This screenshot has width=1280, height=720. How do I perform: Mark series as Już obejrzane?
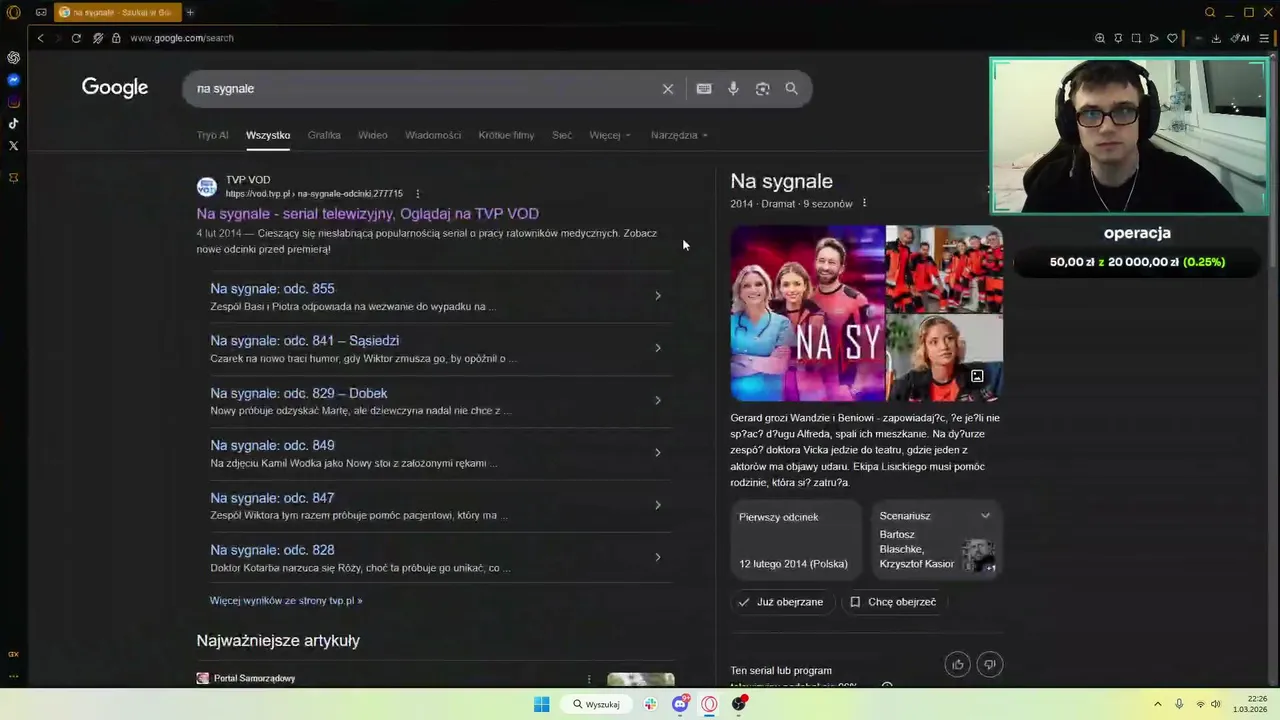781,602
